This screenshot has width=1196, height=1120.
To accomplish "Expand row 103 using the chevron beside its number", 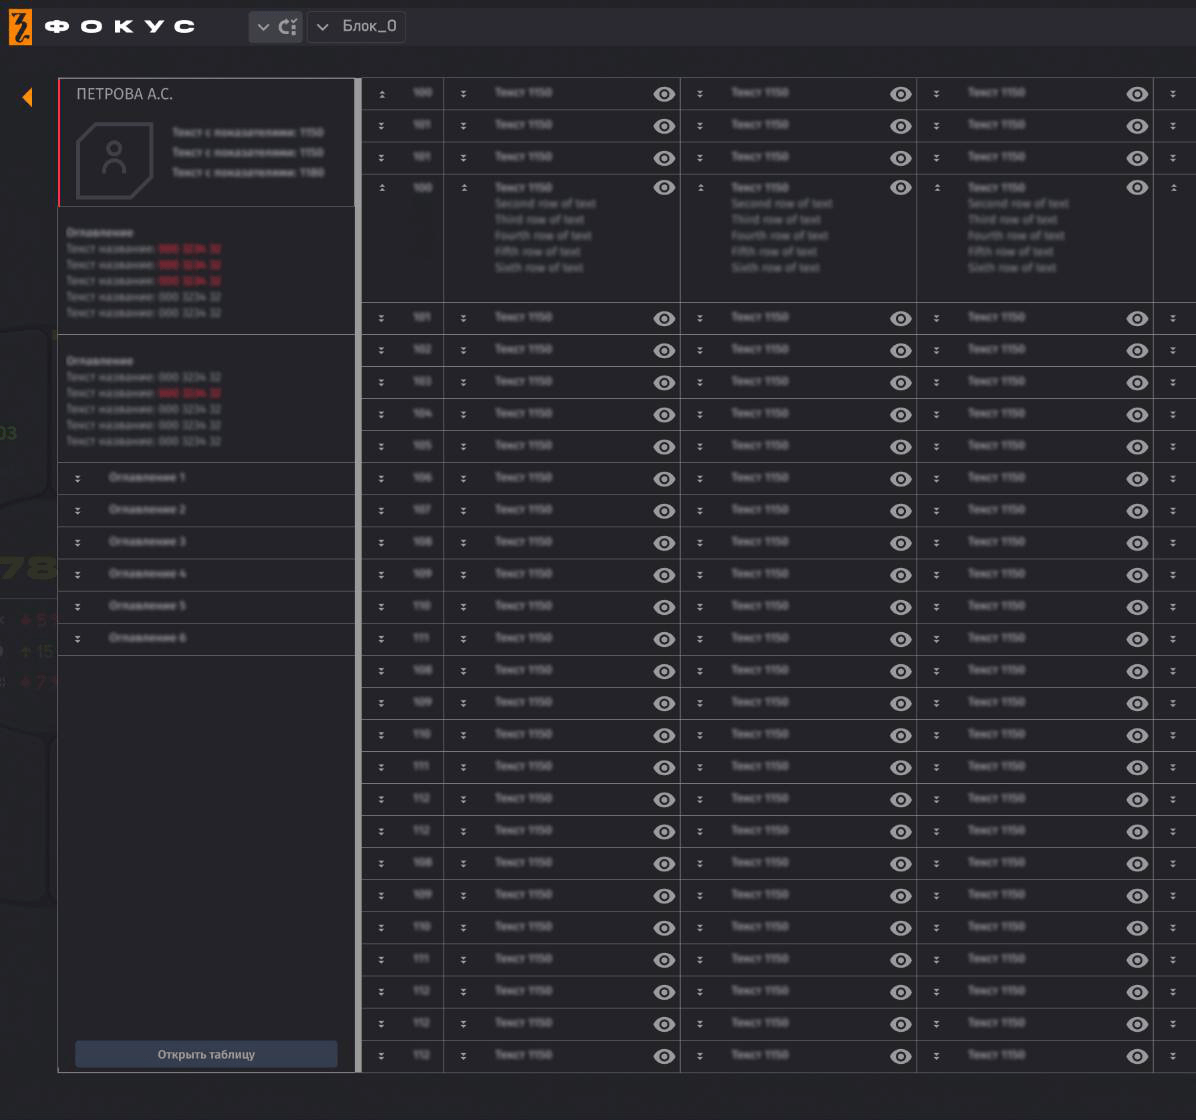I will click(381, 382).
